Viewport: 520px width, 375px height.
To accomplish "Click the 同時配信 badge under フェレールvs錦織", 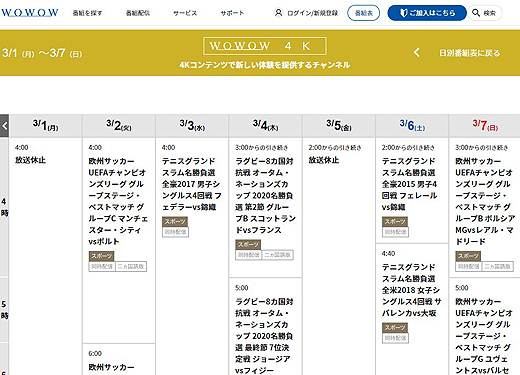I will (395, 232).
